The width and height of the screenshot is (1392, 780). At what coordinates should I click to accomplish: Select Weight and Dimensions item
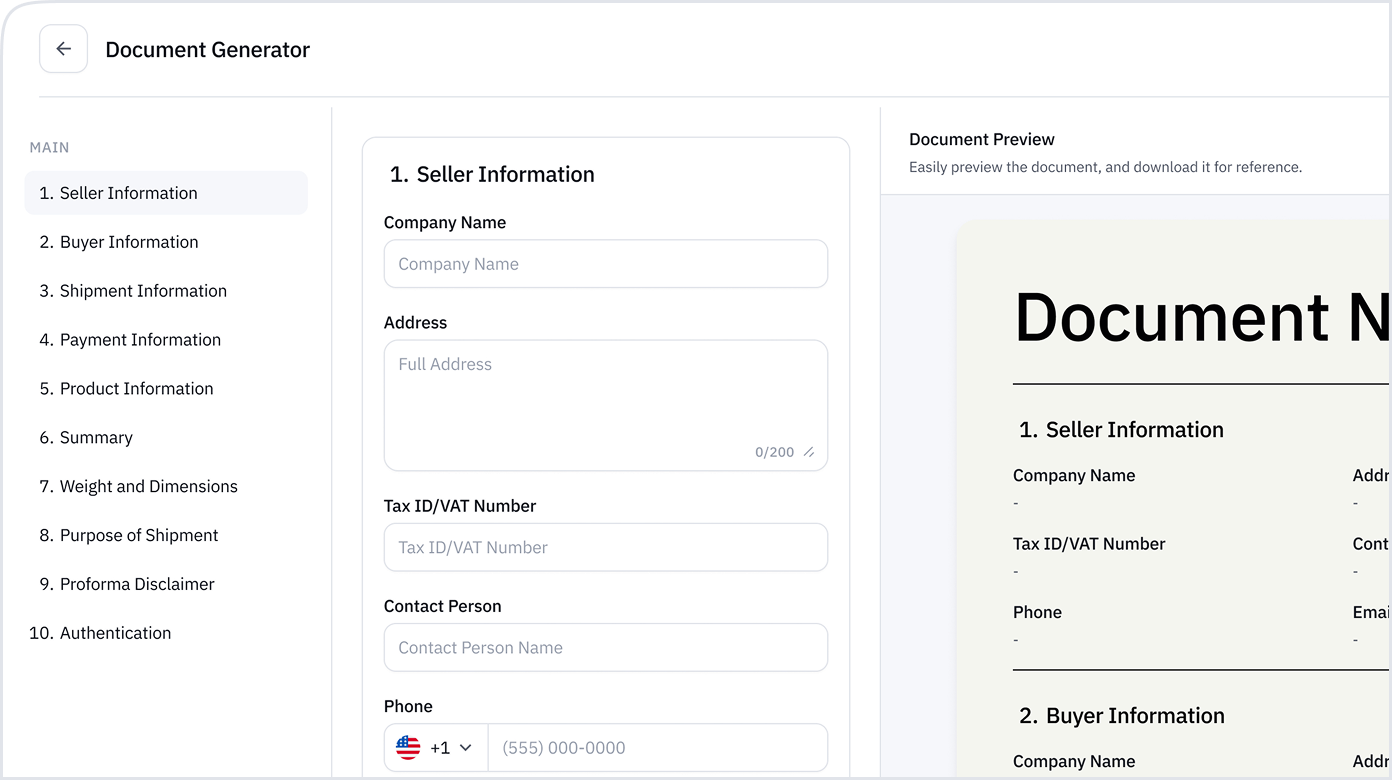(148, 487)
